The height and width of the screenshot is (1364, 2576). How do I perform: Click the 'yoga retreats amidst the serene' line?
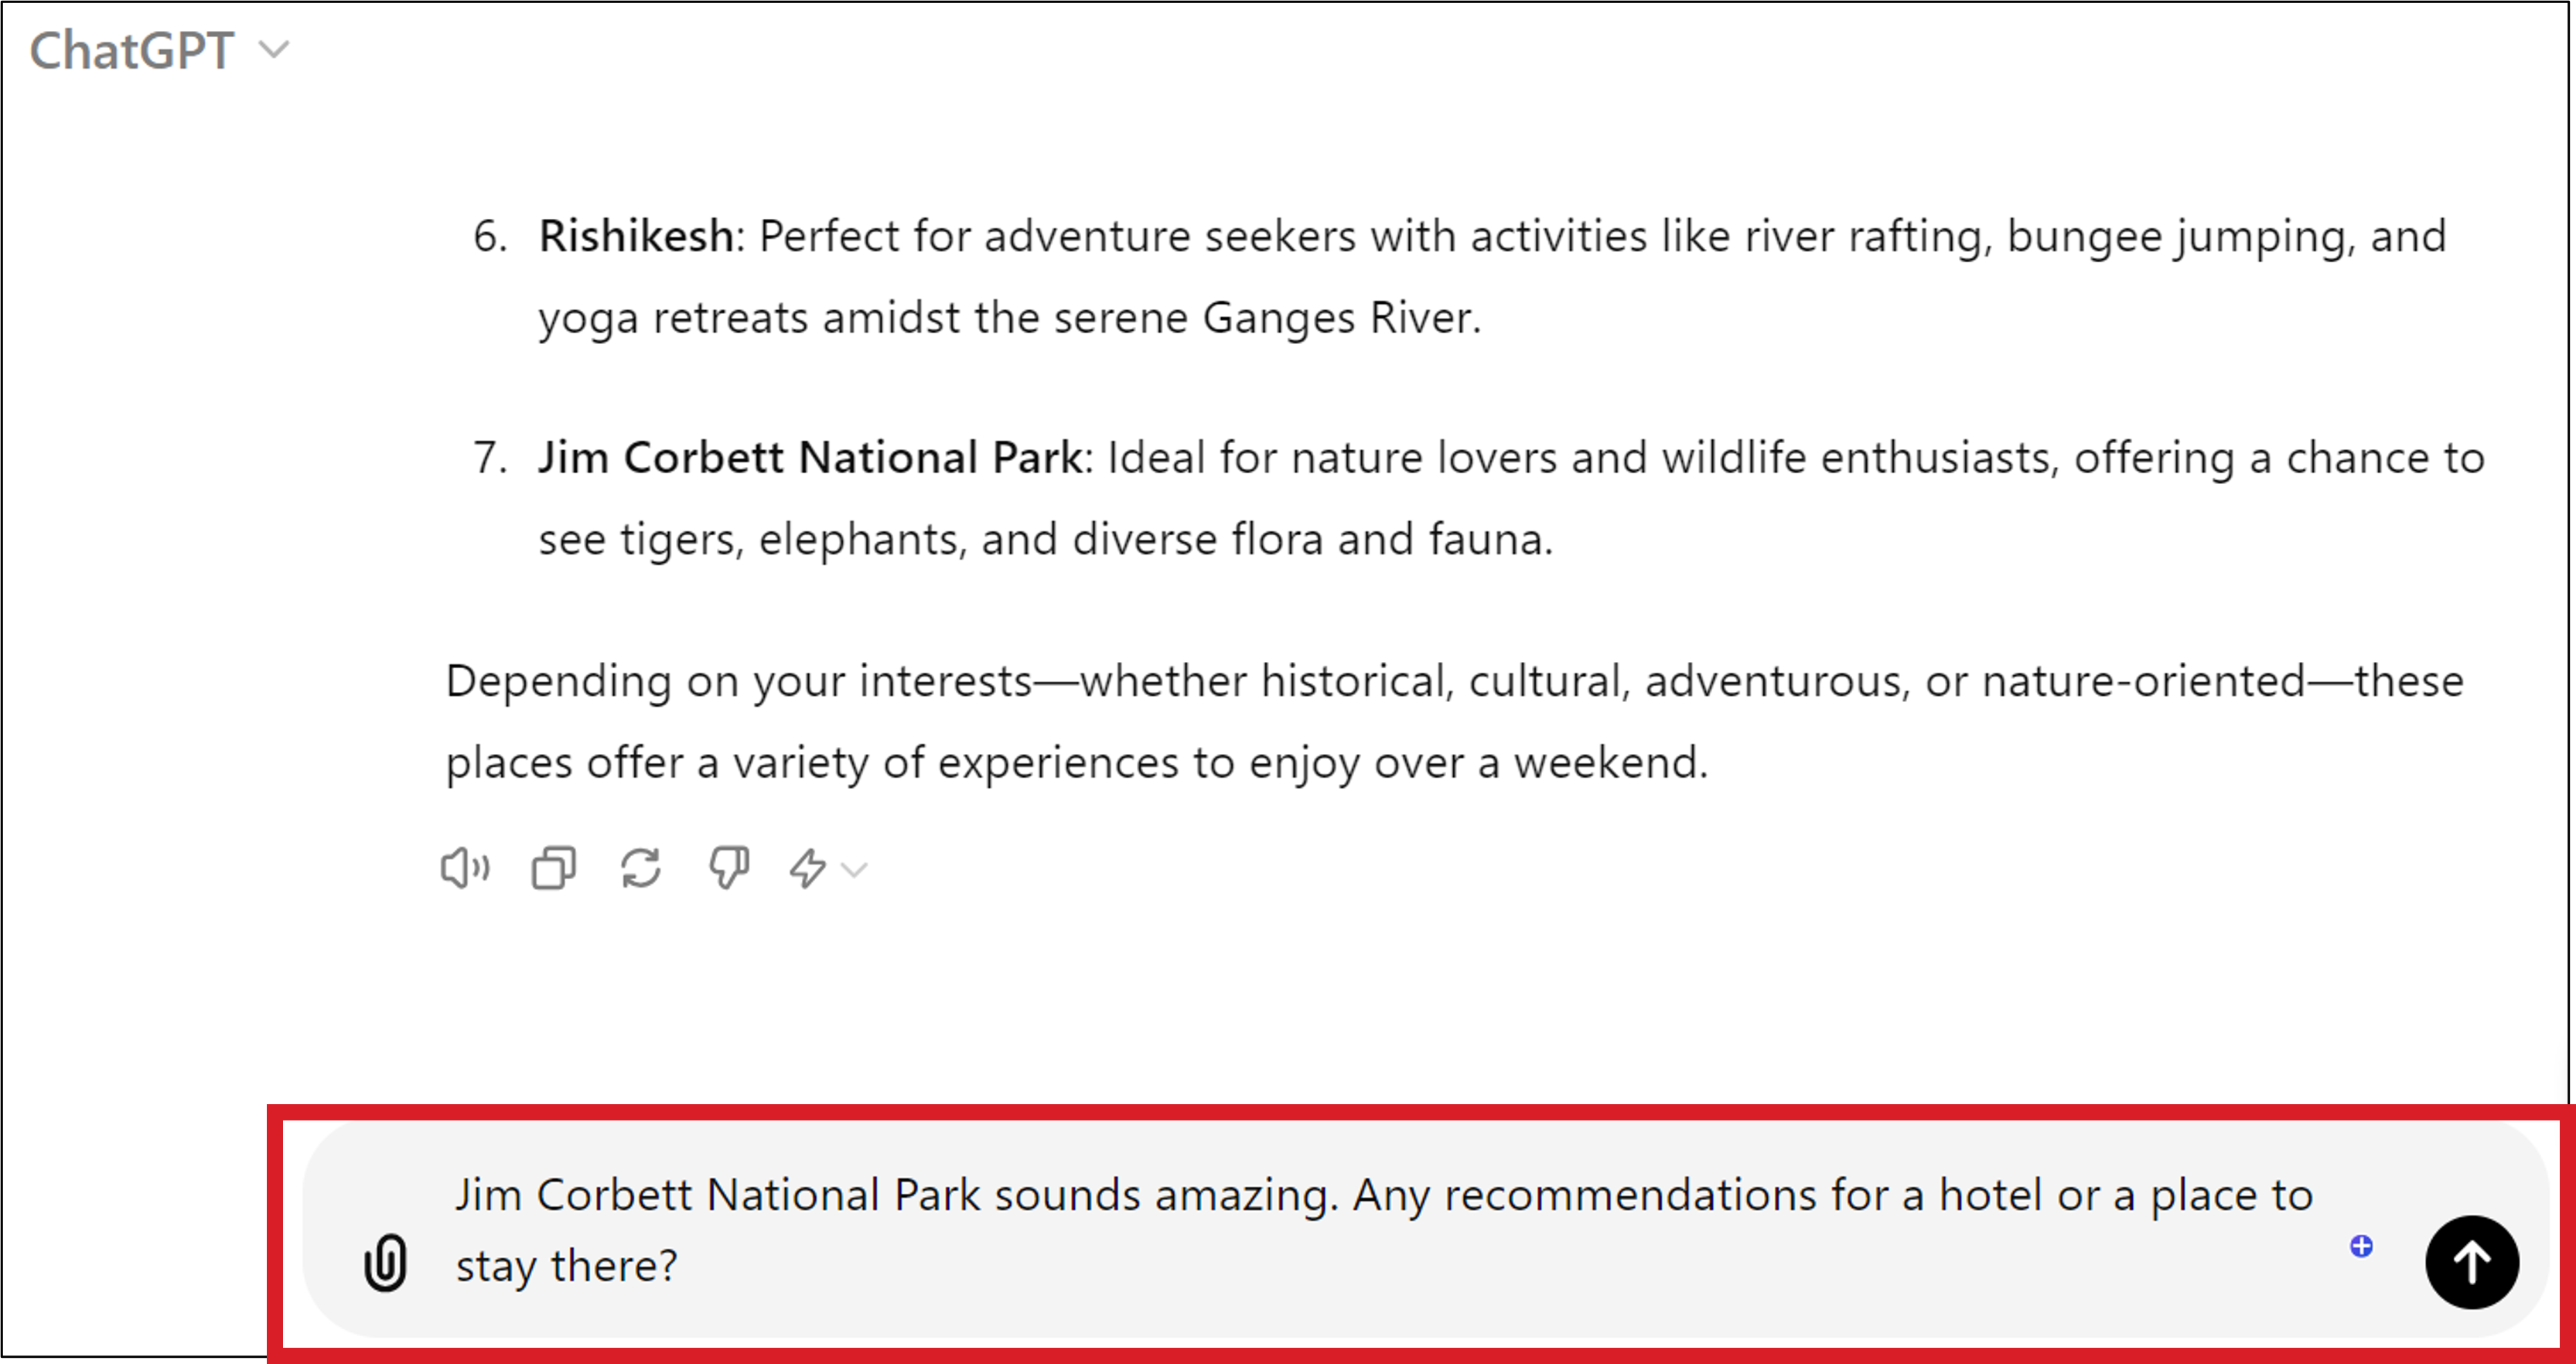[1009, 318]
